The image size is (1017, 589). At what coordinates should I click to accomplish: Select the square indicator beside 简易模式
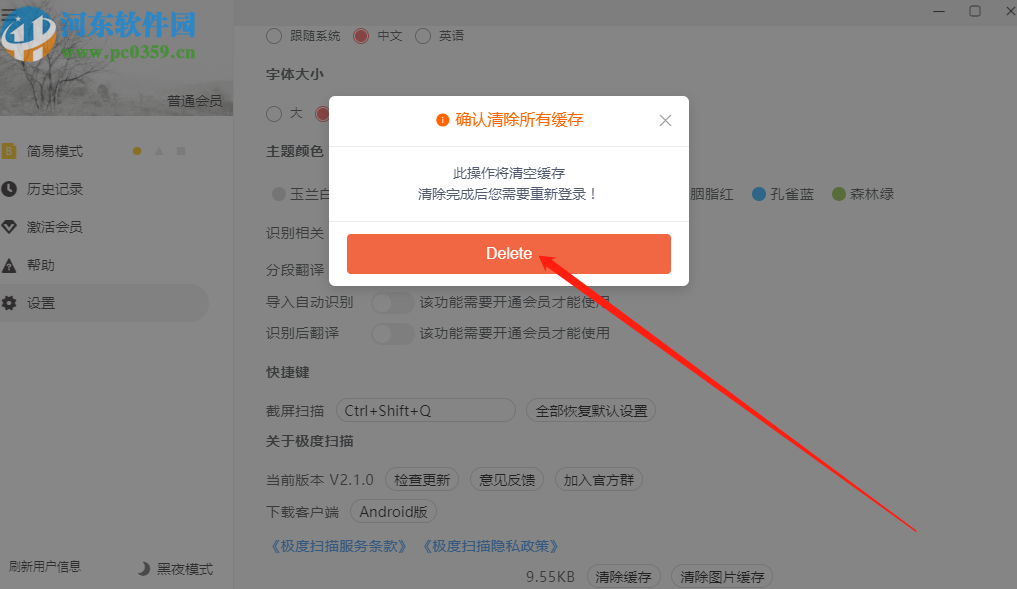tap(182, 151)
